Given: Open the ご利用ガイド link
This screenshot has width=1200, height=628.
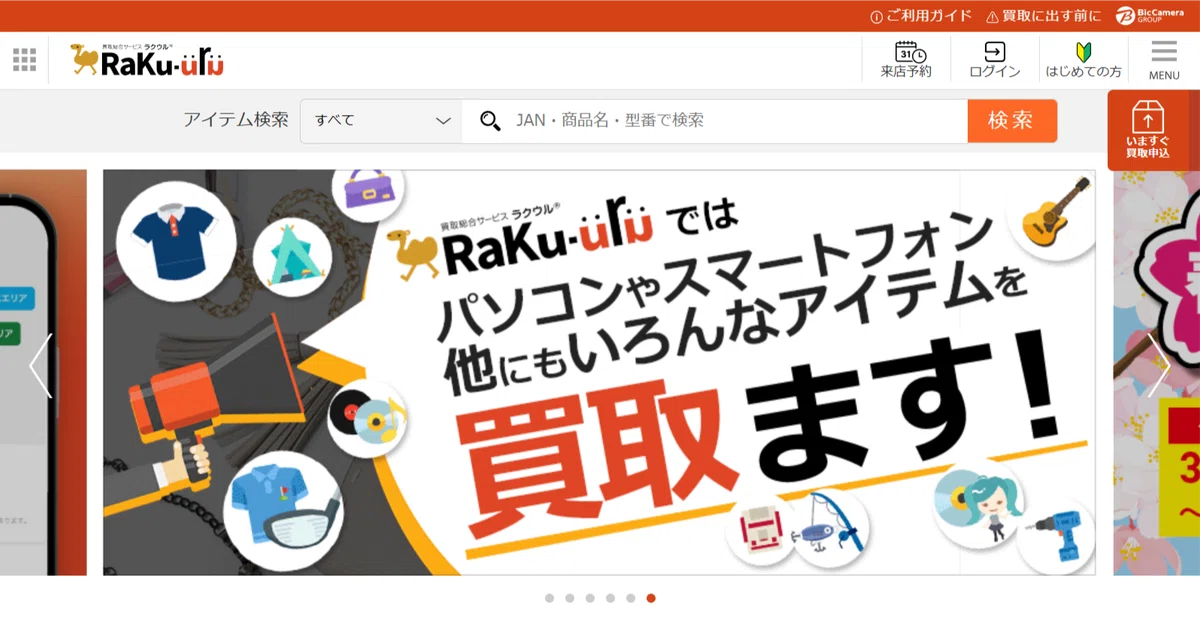Looking at the screenshot, I should (x=921, y=15).
